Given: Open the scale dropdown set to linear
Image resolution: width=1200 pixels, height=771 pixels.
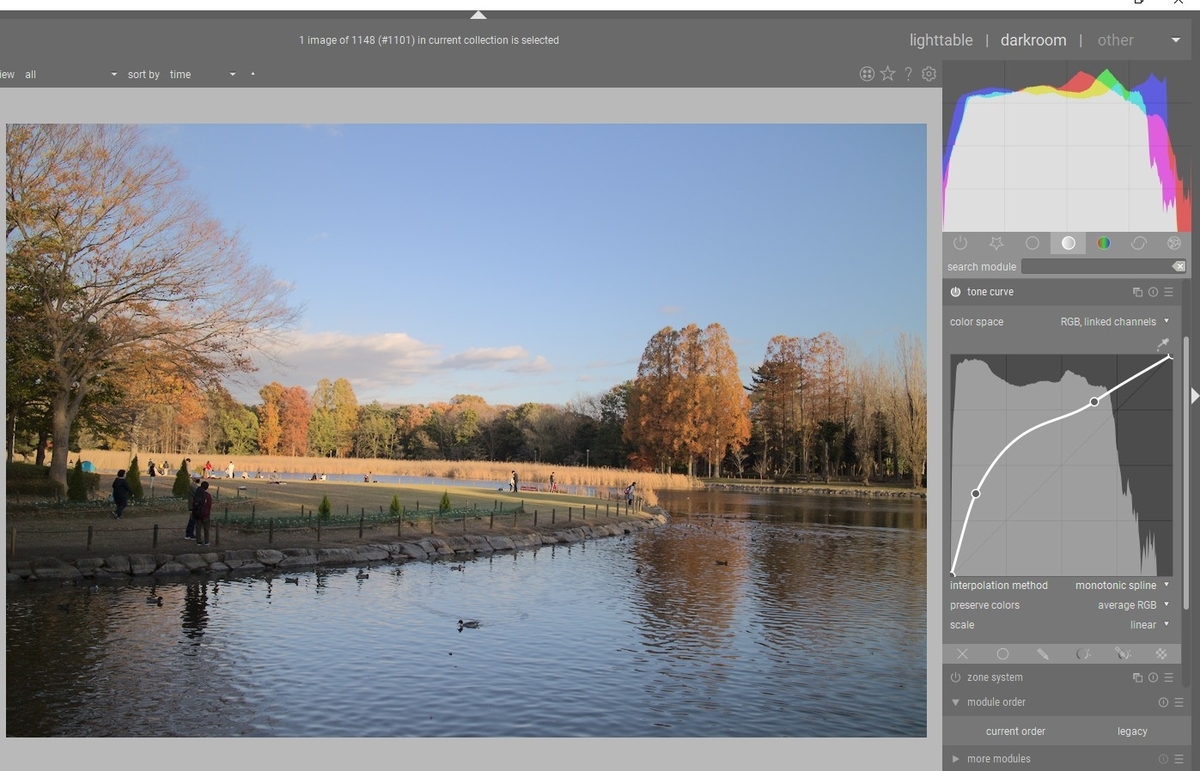Looking at the screenshot, I should 1060,625.
